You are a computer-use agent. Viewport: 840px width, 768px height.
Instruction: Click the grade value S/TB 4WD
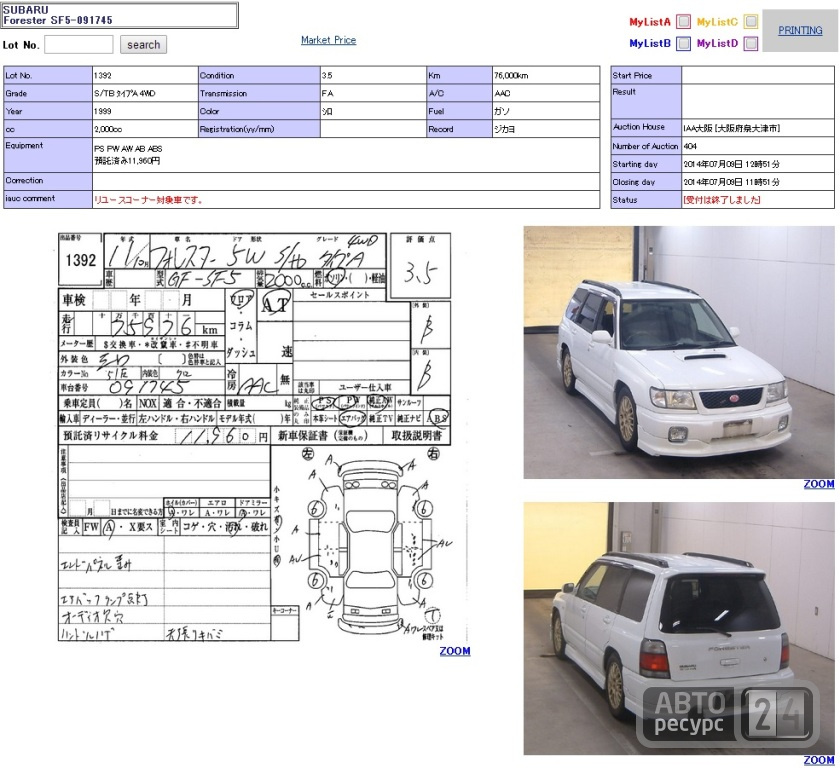click(x=124, y=94)
